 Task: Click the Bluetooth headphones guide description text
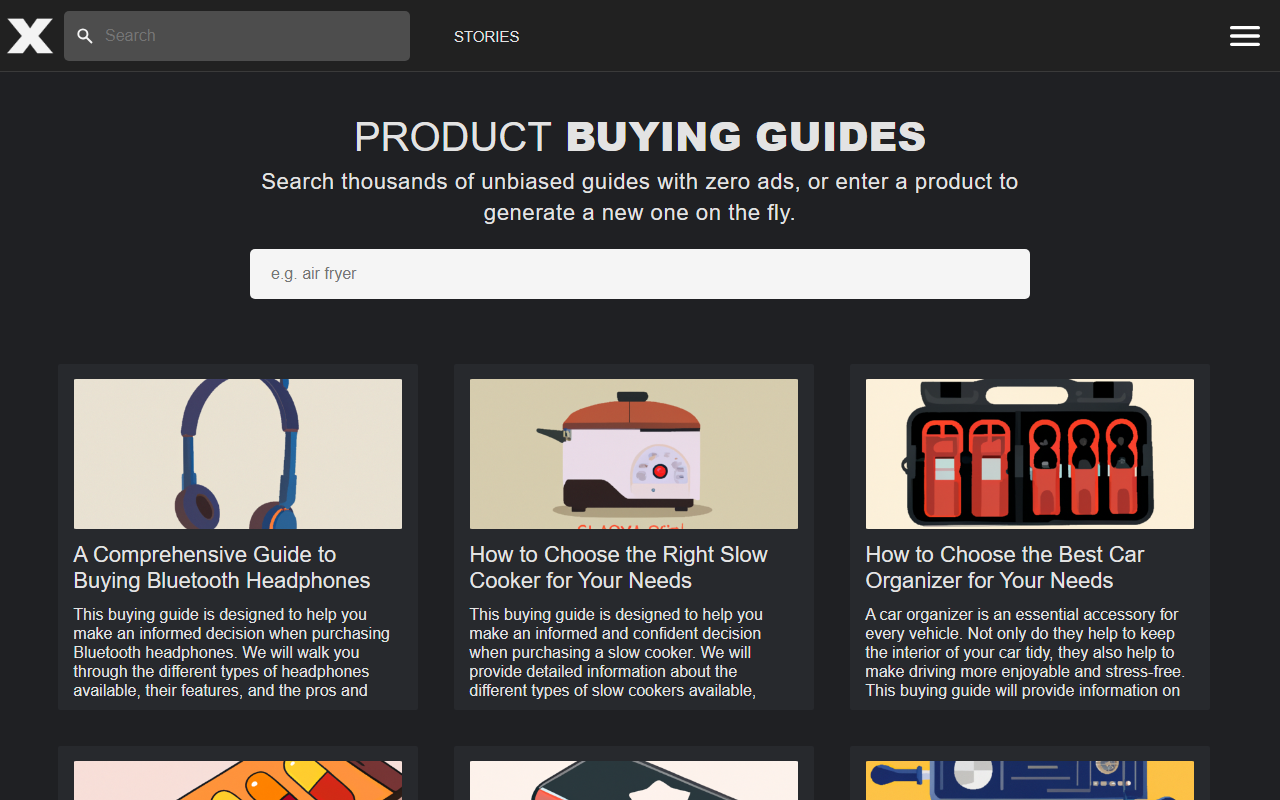pos(232,652)
